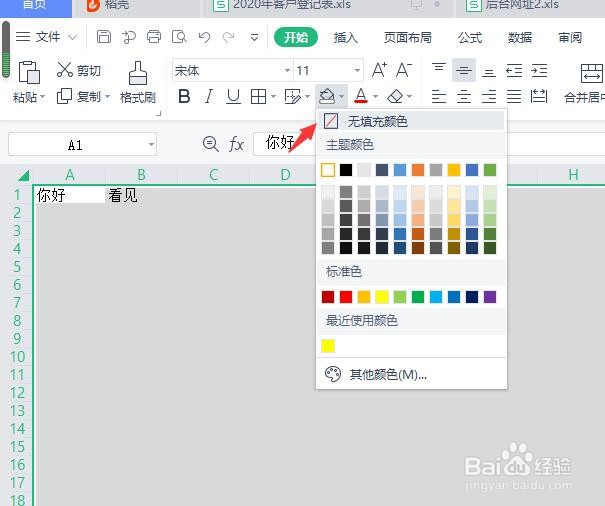
Task: Align text right
Action: 489,96
